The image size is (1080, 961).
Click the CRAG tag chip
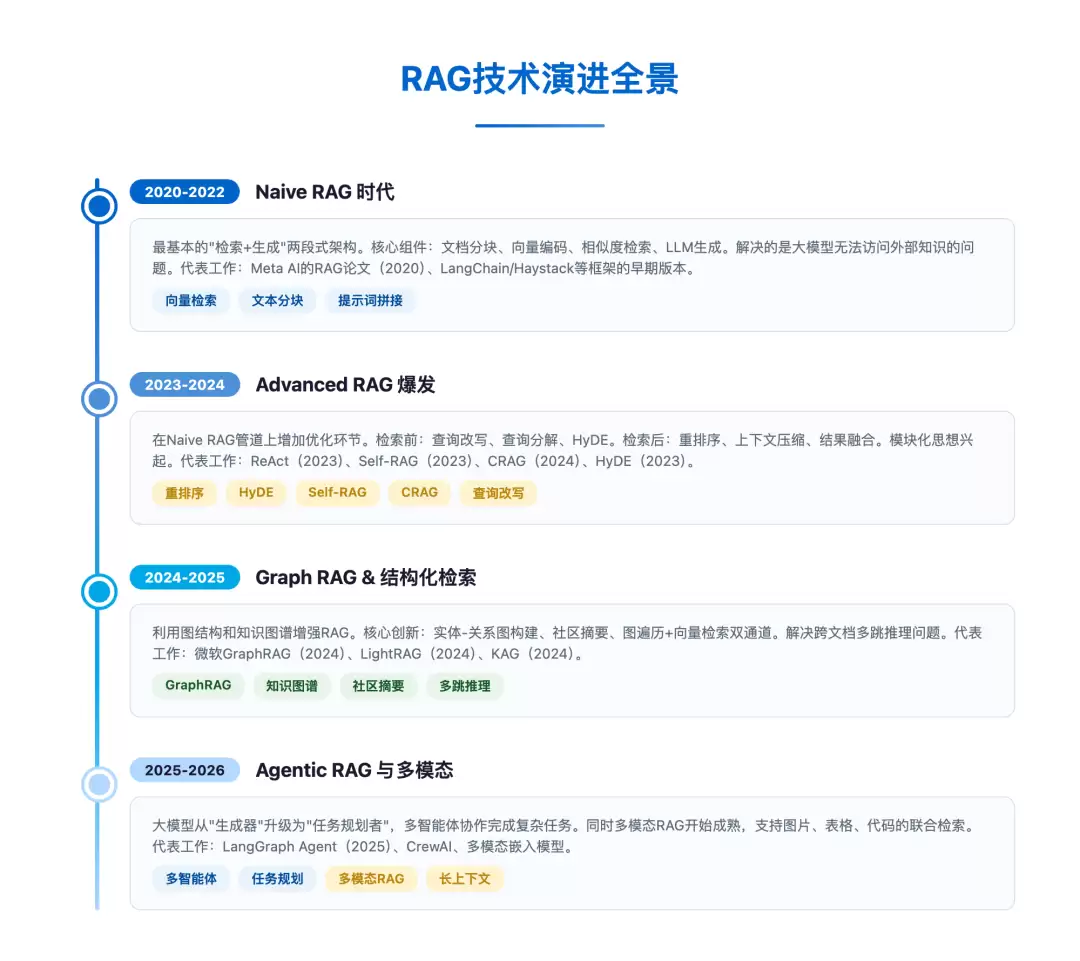pos(419,493)
